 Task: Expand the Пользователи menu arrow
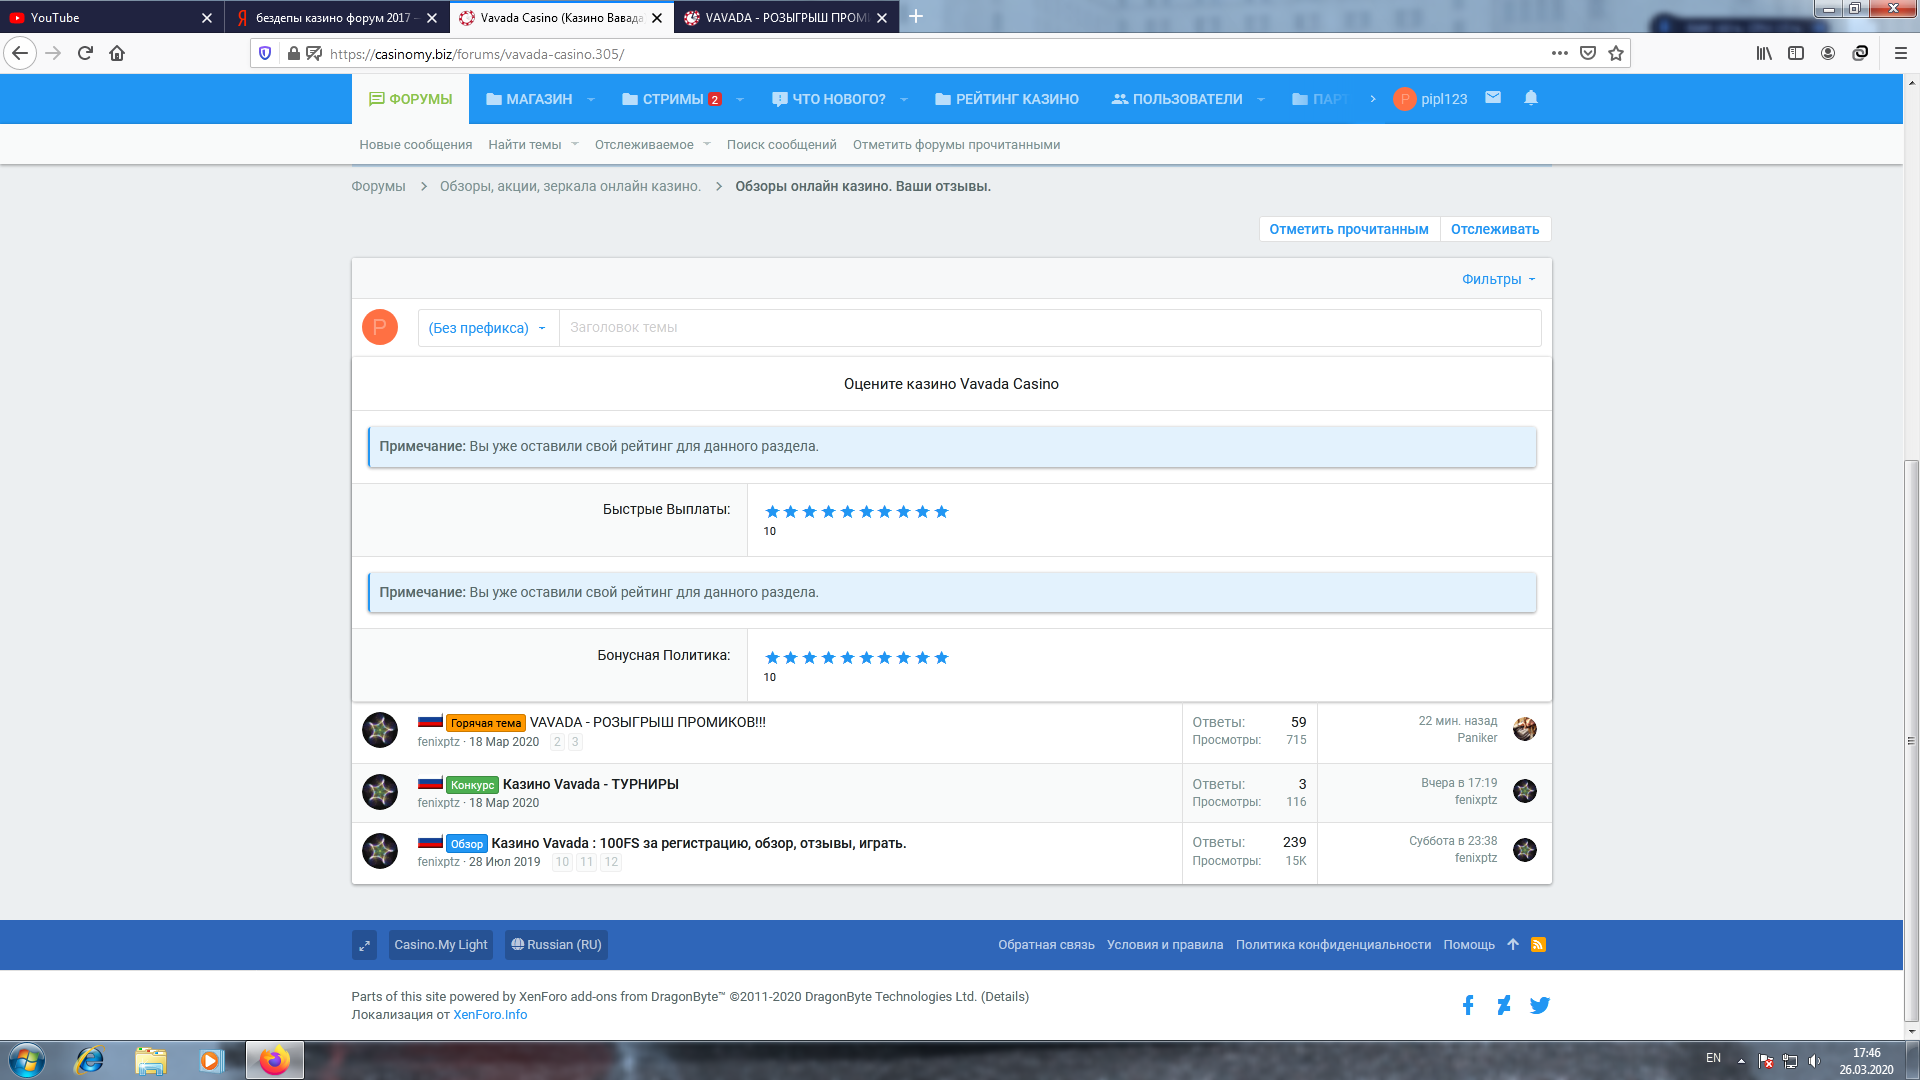[1261, 99]
